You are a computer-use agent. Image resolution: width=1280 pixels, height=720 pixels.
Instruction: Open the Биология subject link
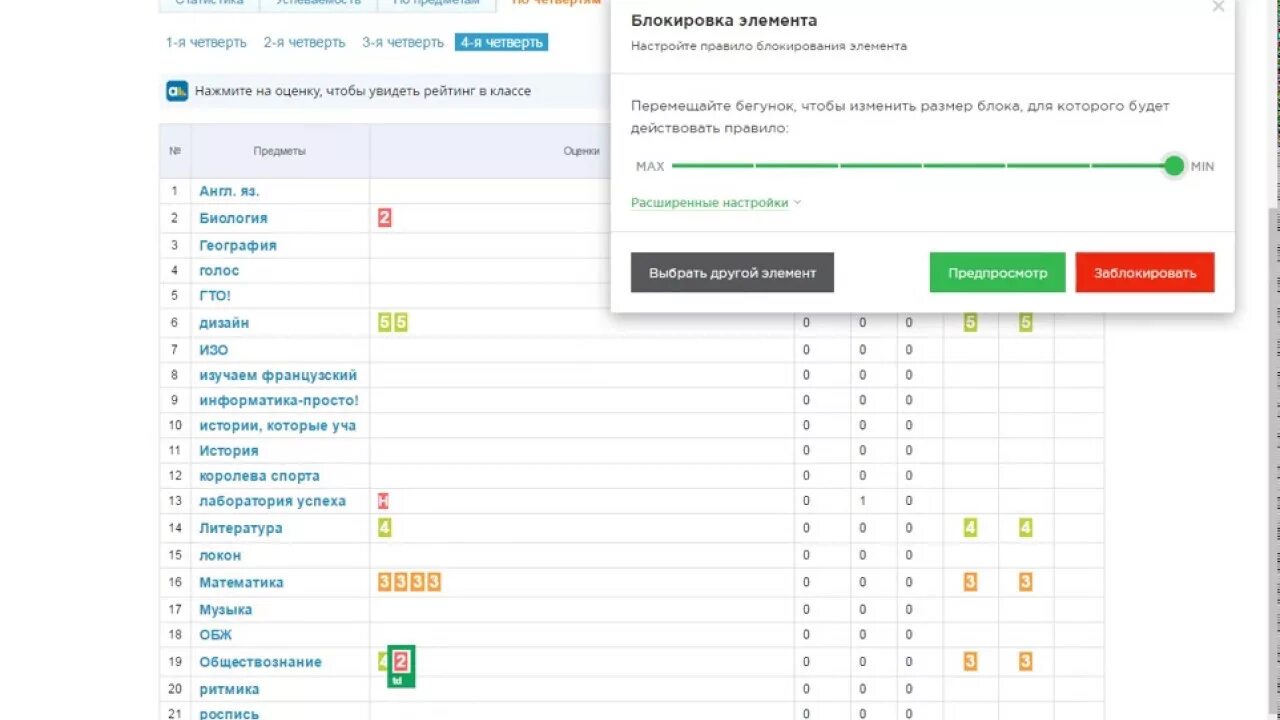point(233,218)
